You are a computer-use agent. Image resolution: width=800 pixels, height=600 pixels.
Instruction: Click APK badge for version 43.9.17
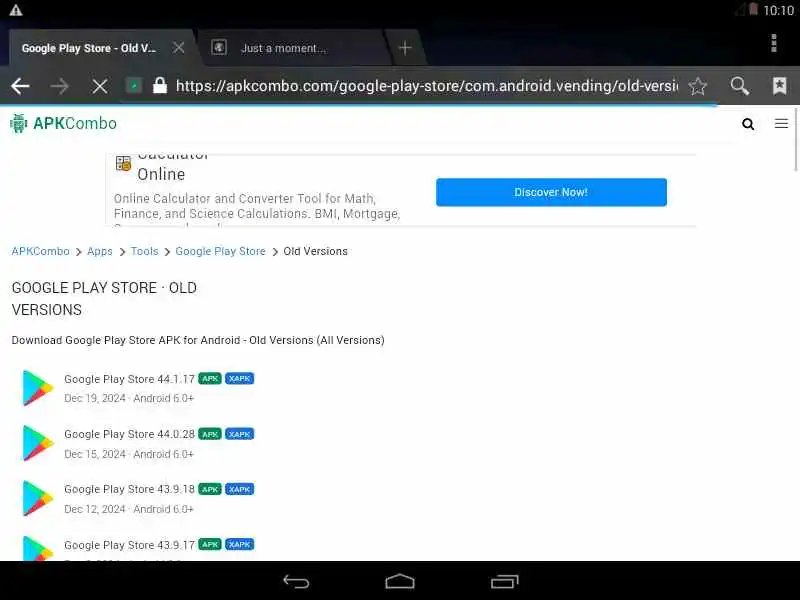coord(210,544)
